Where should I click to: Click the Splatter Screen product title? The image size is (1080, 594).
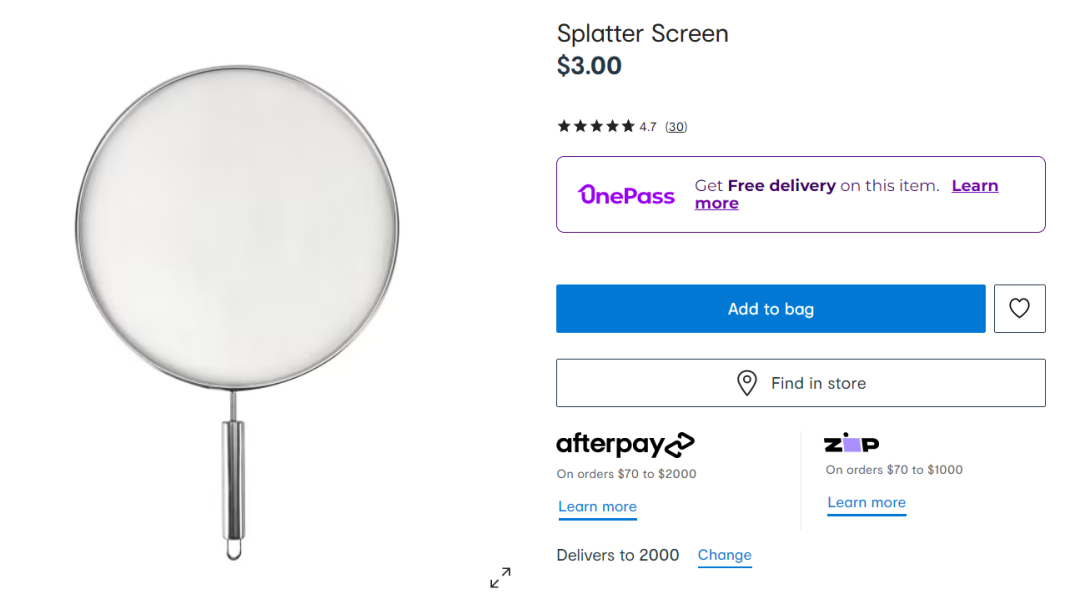point(642,33)
